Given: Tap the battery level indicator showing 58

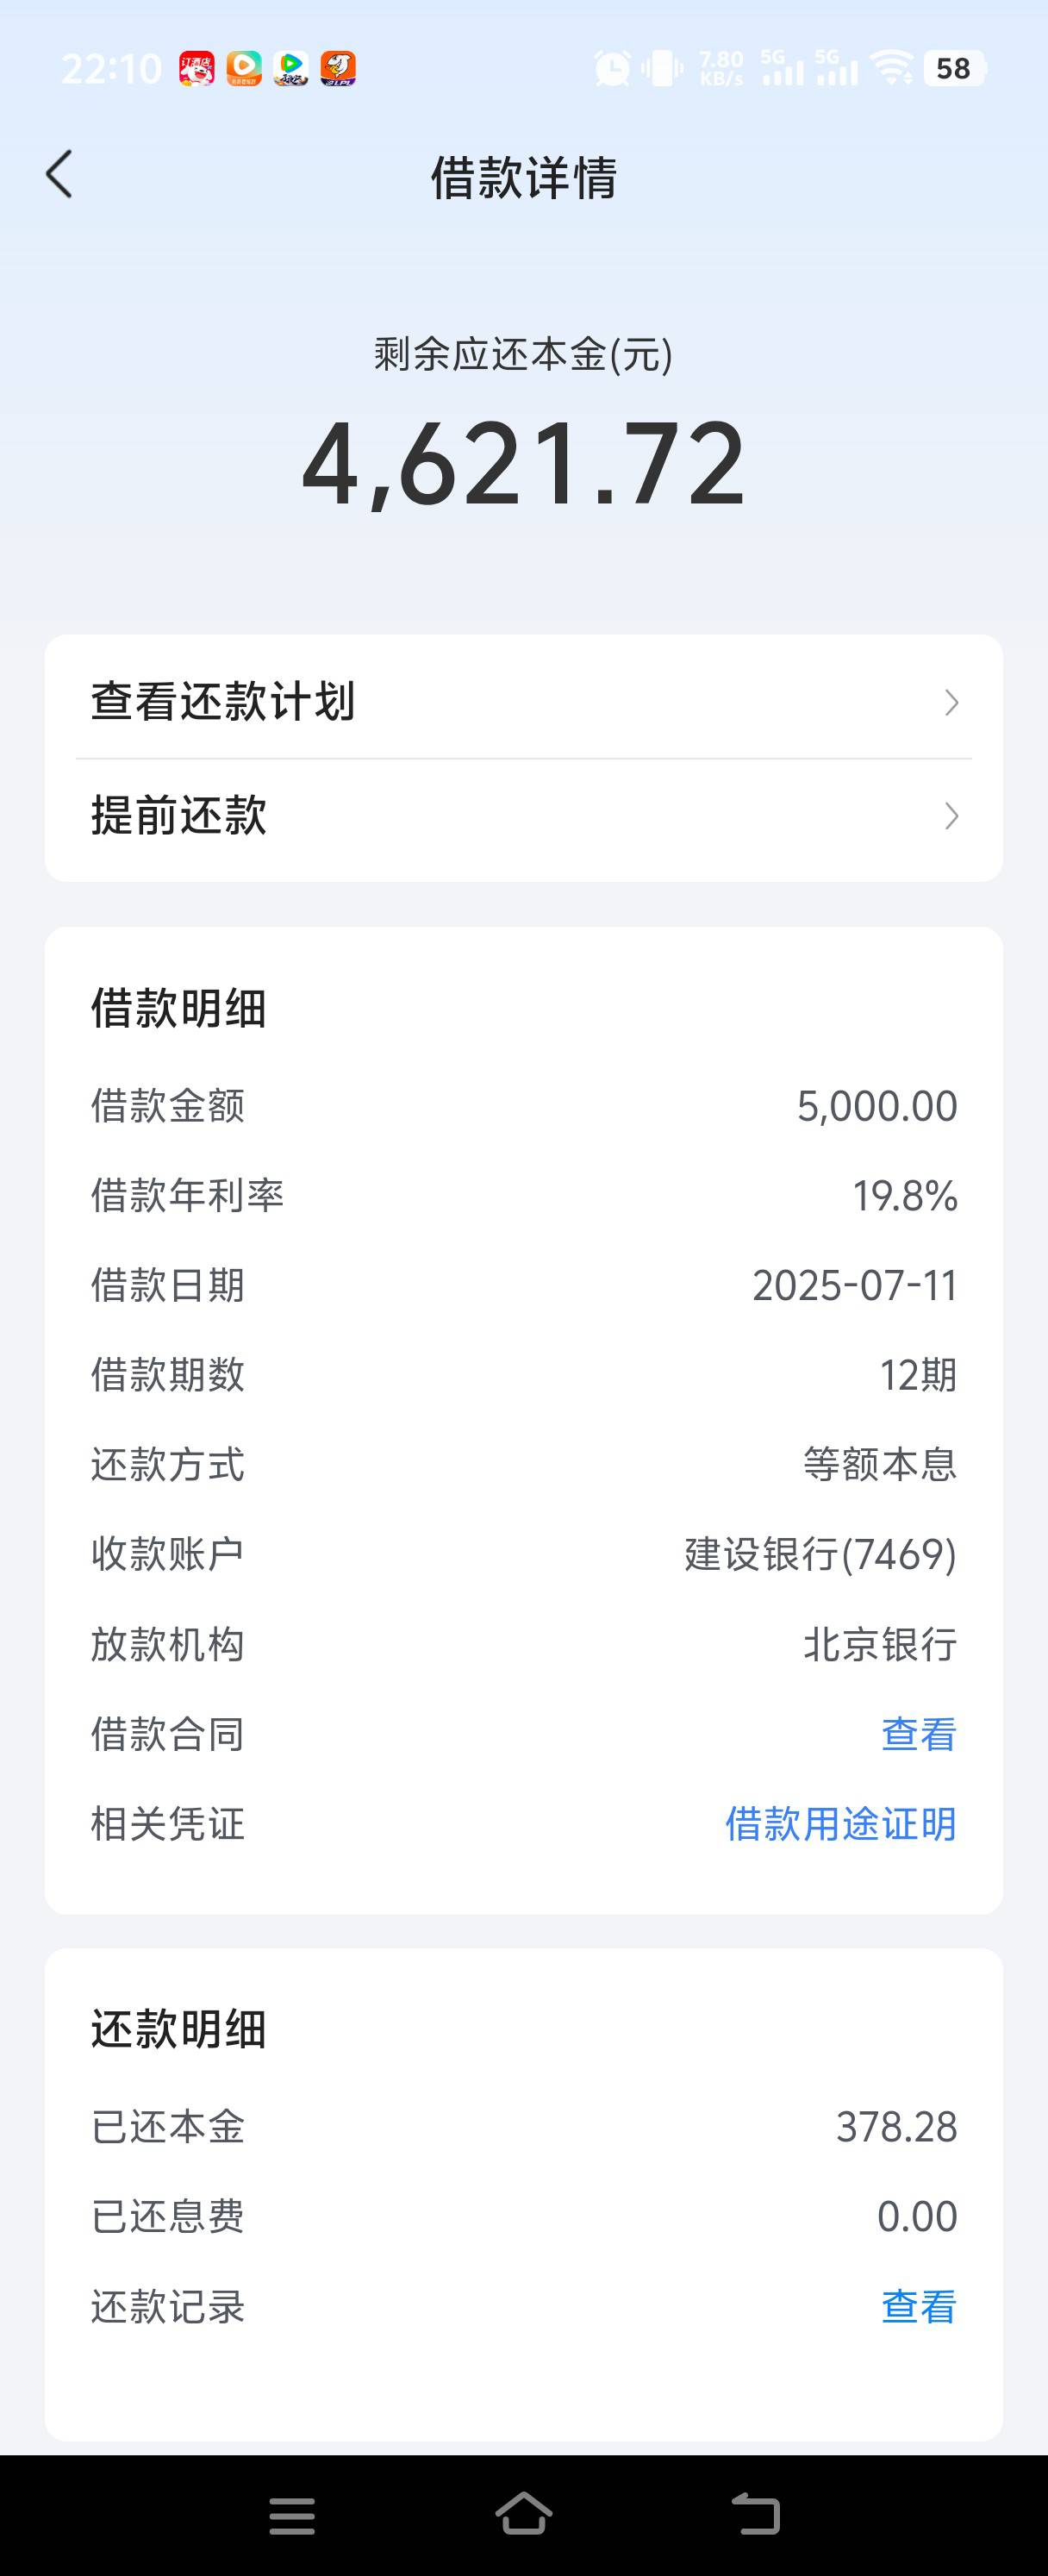Looking at the screenshot, I should click(954, 68).
